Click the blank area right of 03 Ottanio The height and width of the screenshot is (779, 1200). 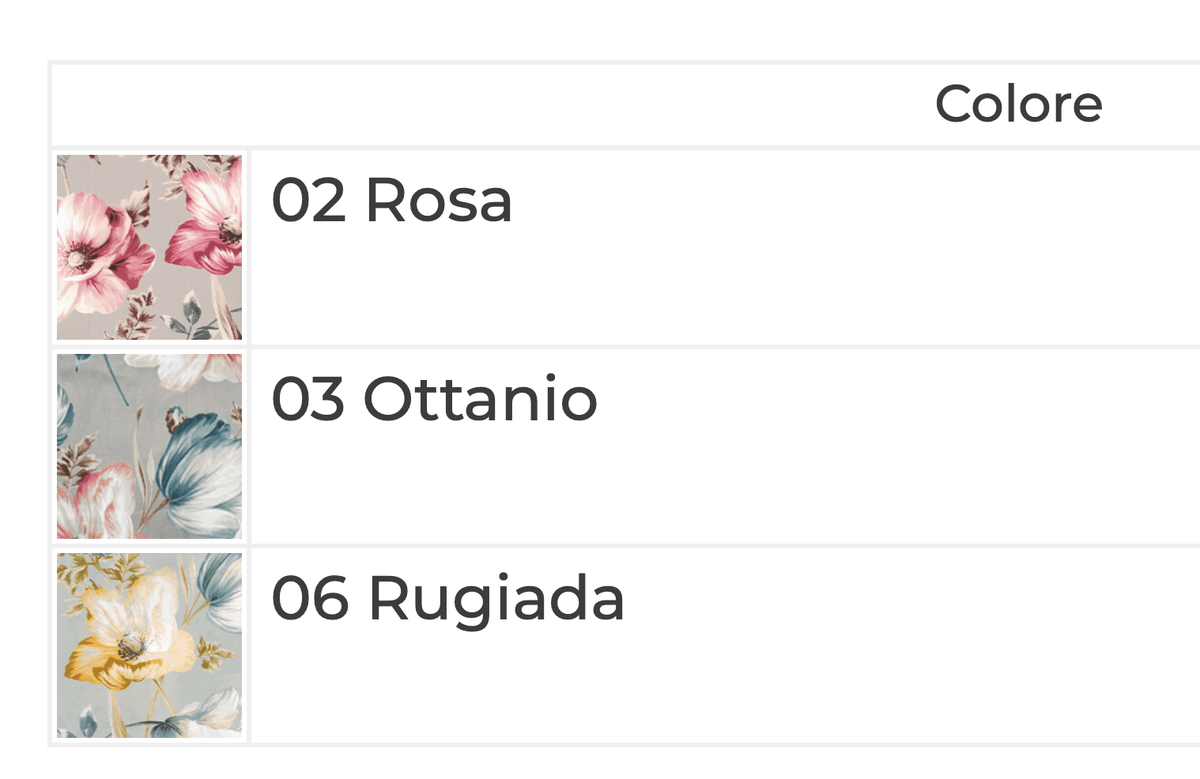[x=900, y=446]
